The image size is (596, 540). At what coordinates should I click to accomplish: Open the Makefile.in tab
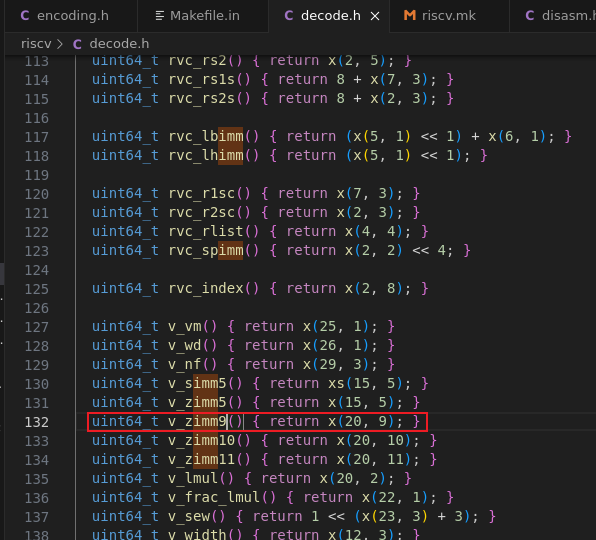pyautogui.click(x=203, y=16)
